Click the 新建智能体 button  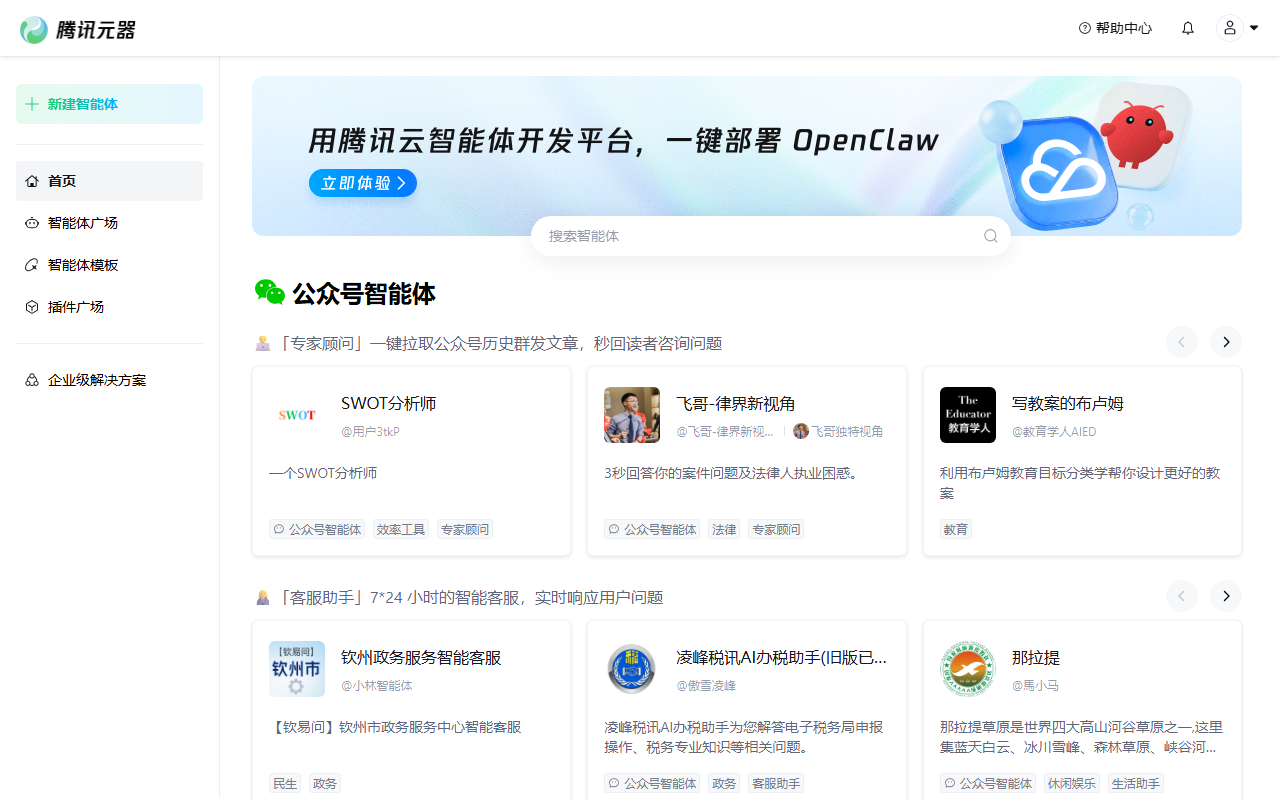coord(109,104)
